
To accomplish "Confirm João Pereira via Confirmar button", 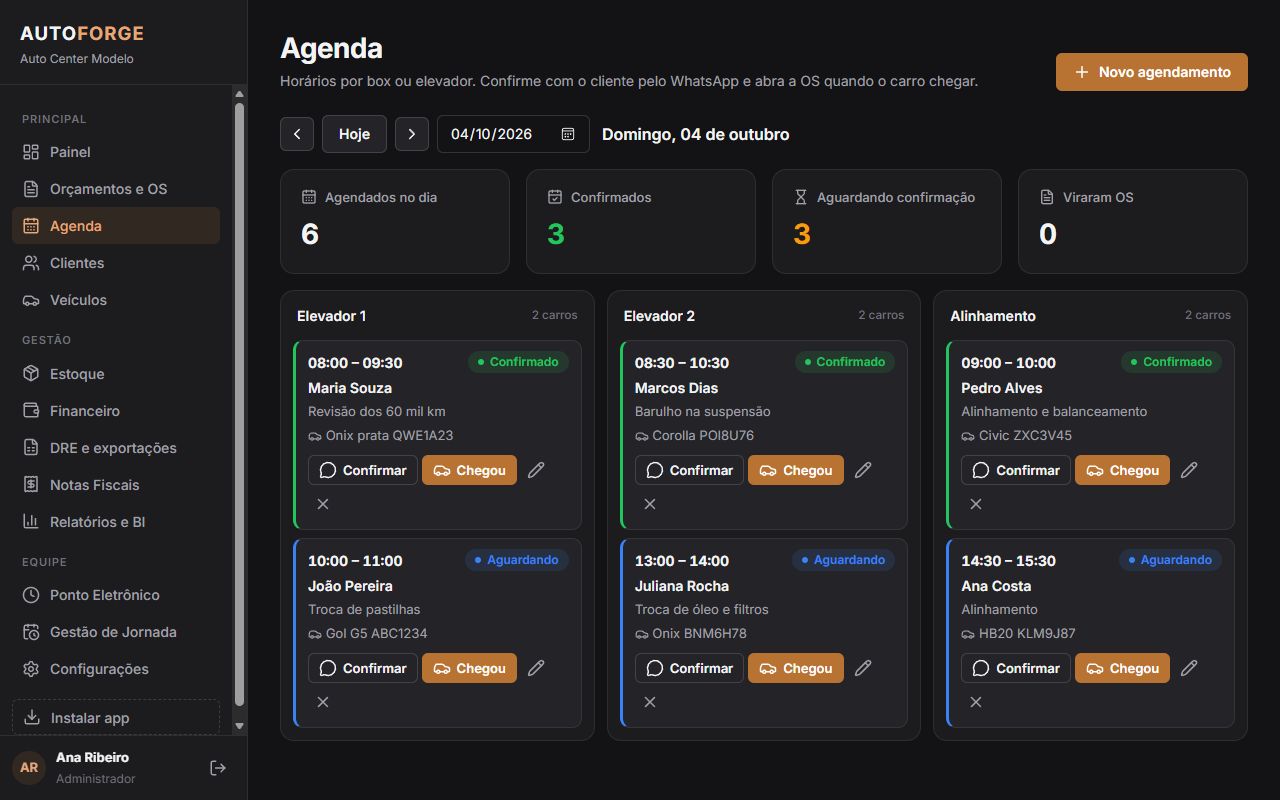I will tap(363, 668).
